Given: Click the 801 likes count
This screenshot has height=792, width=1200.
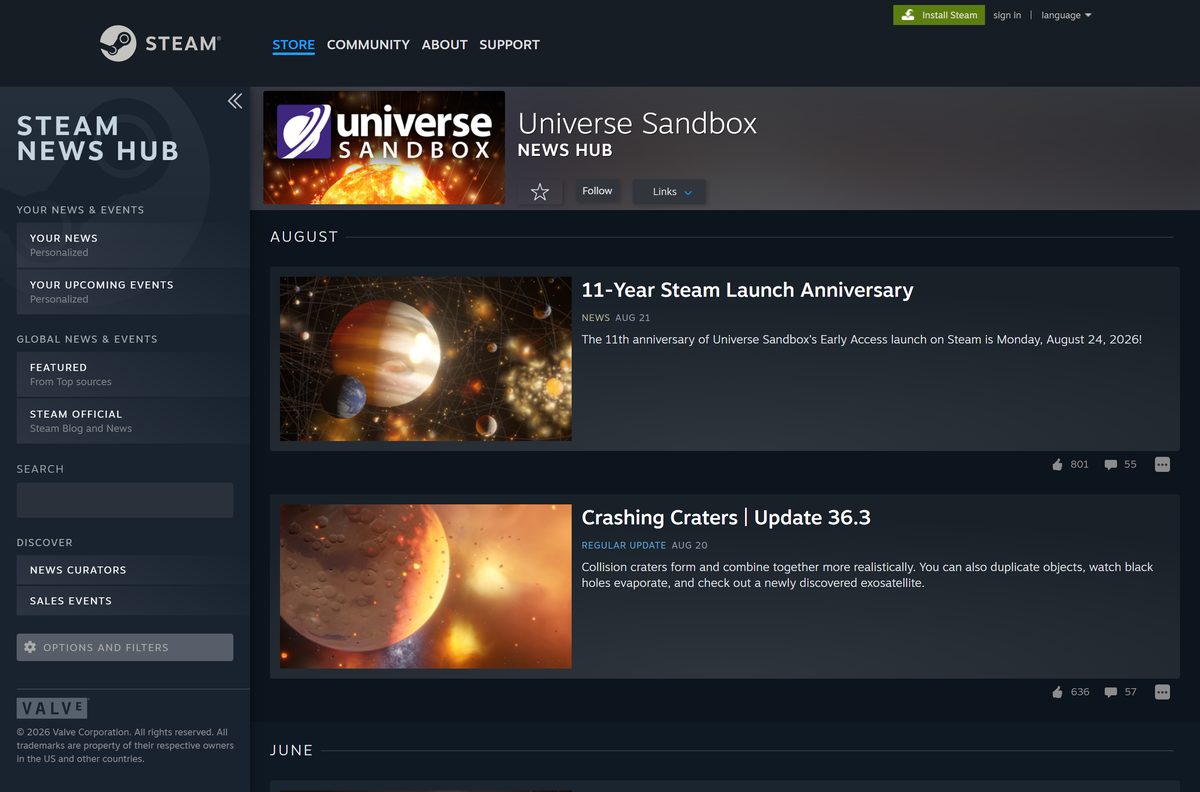Looking at the screenshot, I should click(1079, 465).
